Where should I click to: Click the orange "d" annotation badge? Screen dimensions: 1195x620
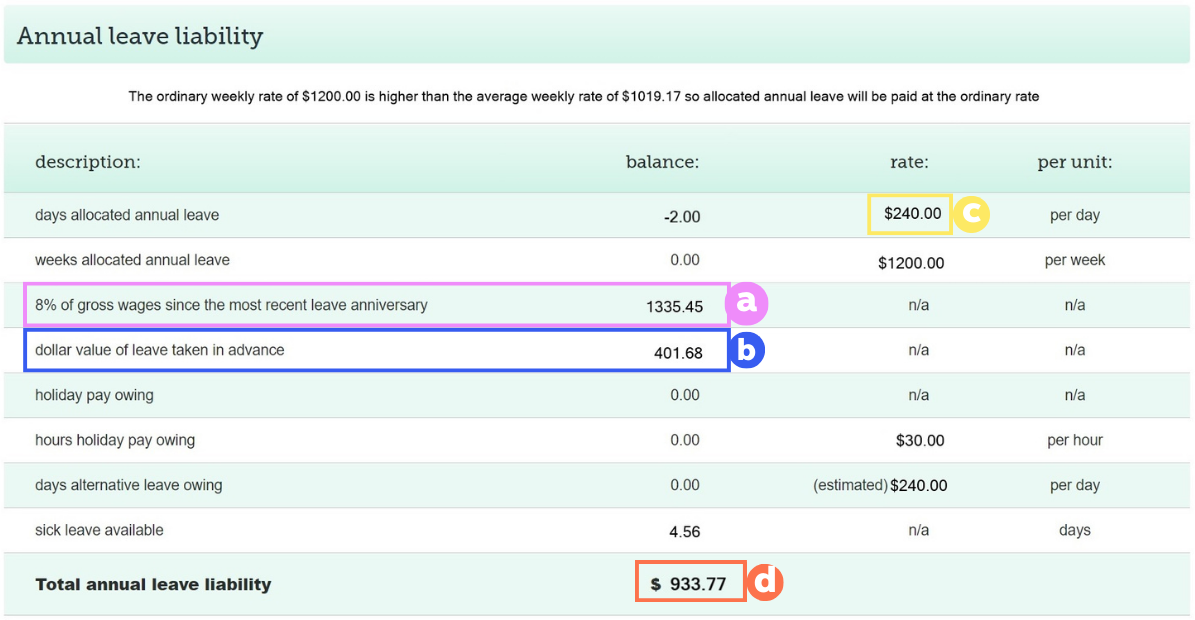(x=765, y=581)
